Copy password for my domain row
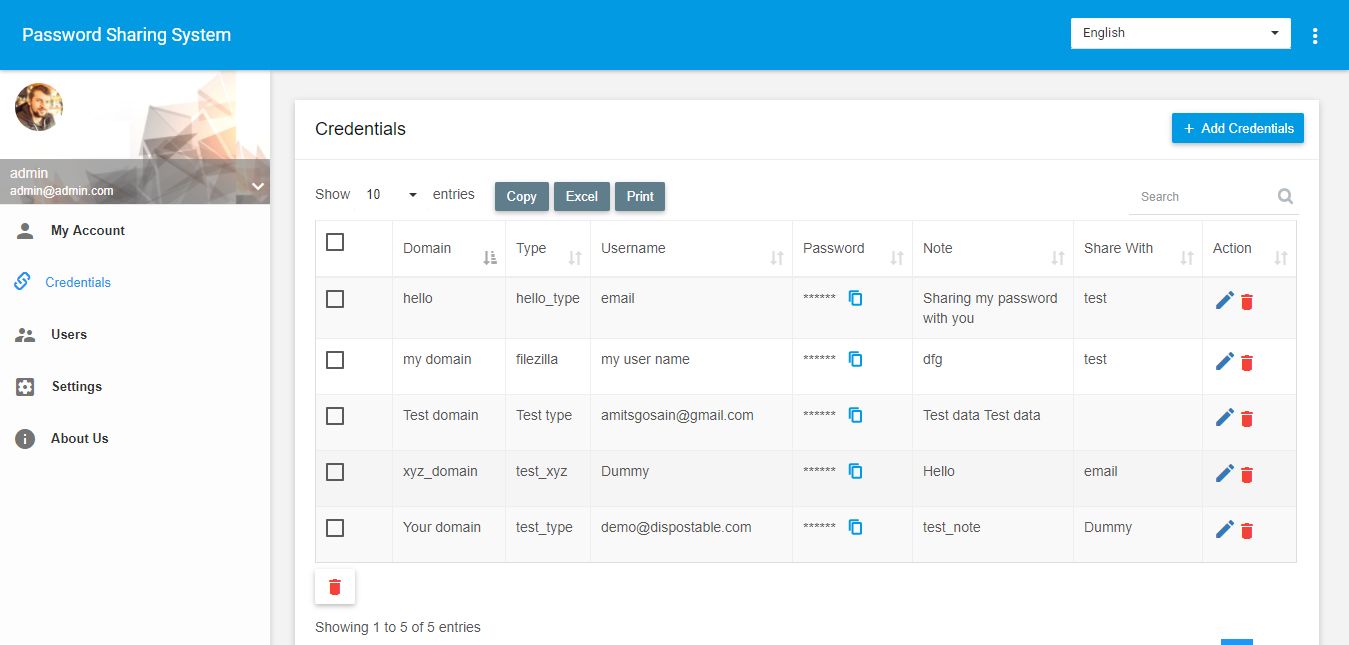Screen dimensions: 1349x645 point(856,359)
